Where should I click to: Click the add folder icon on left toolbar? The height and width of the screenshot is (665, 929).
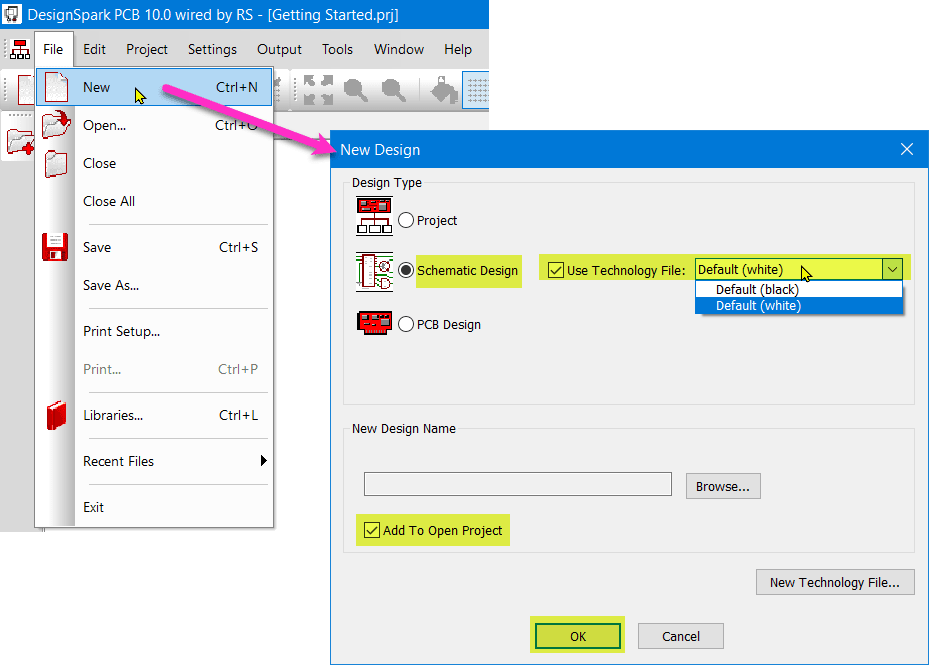tap(20, 142)
